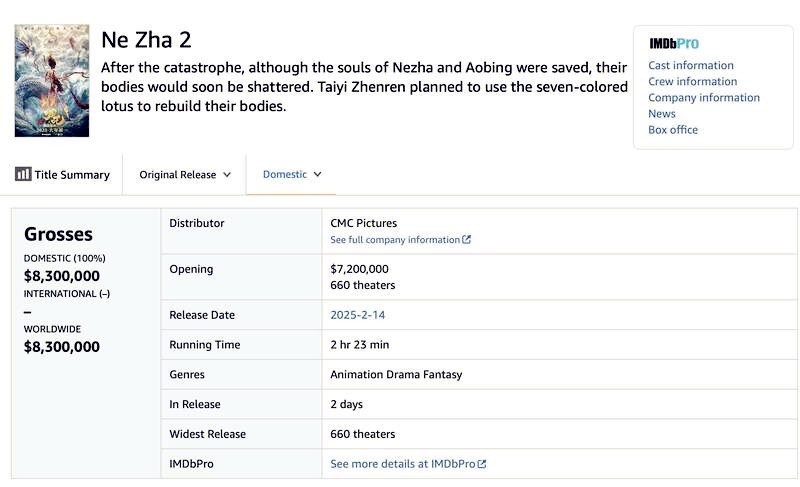Click the Ne Zha 2 movie poster
Screen dimensions: 800x487
point(52,81)
